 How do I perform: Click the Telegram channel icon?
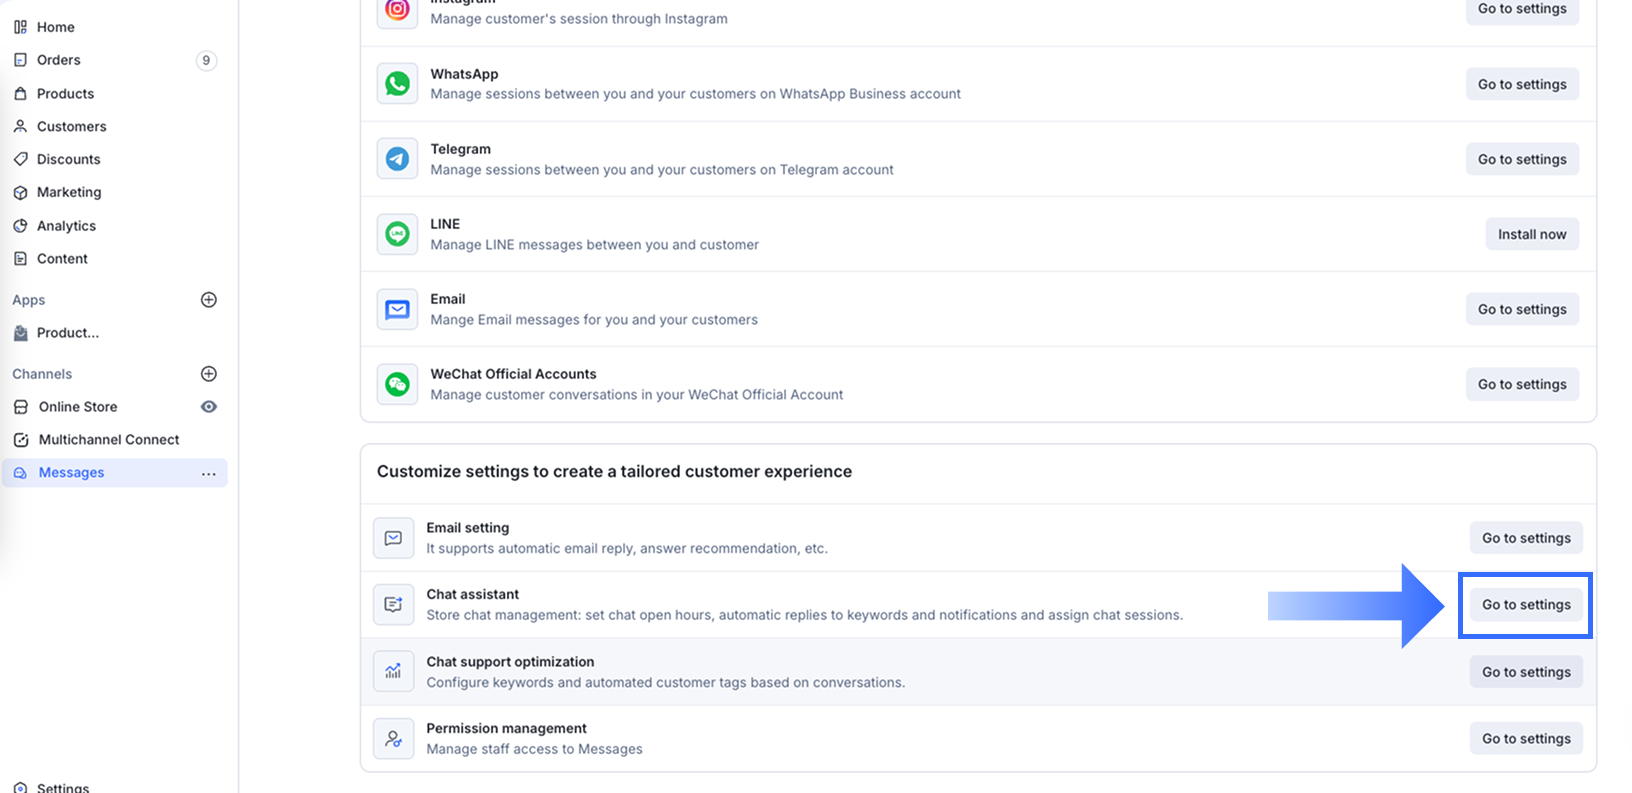(x=397, y=159)
